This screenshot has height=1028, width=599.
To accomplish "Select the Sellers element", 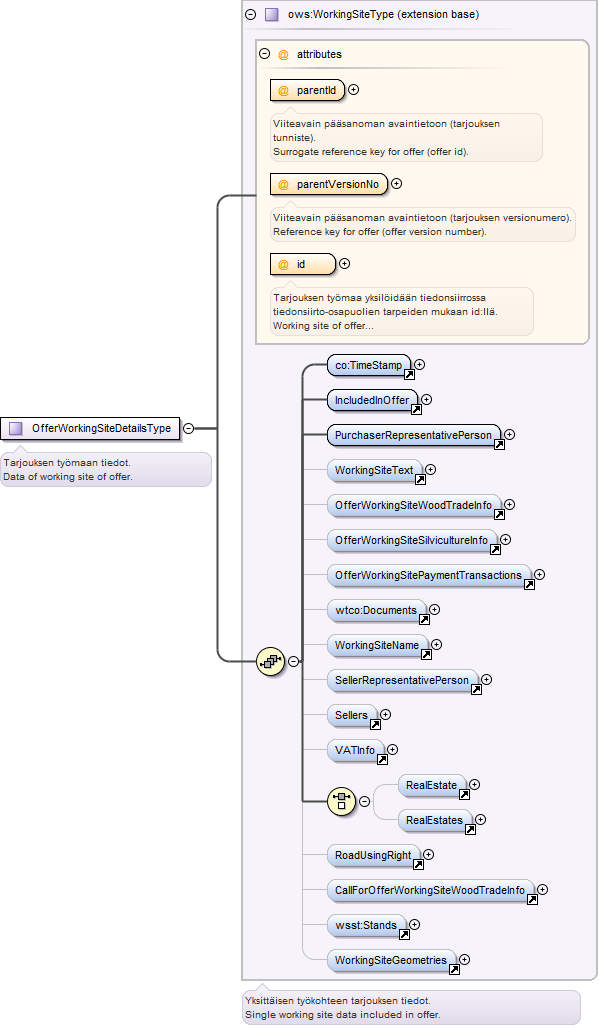I will point(352,715).
